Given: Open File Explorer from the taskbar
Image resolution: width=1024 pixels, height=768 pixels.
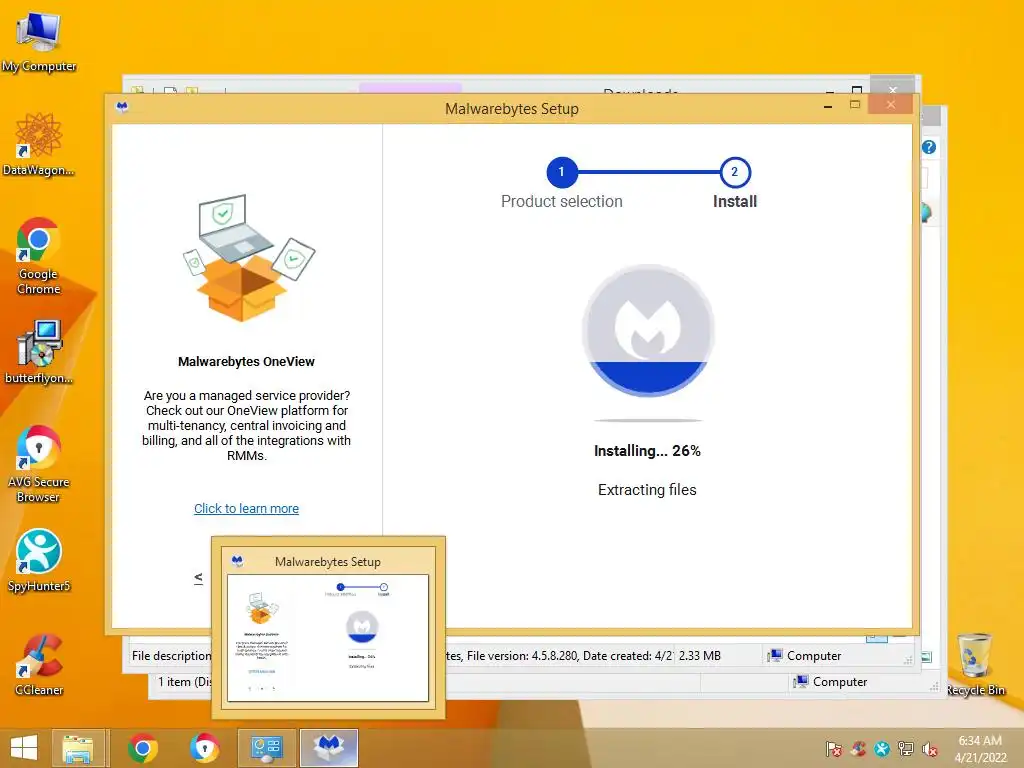Looking at the screenshot, I should coord(78,748).
